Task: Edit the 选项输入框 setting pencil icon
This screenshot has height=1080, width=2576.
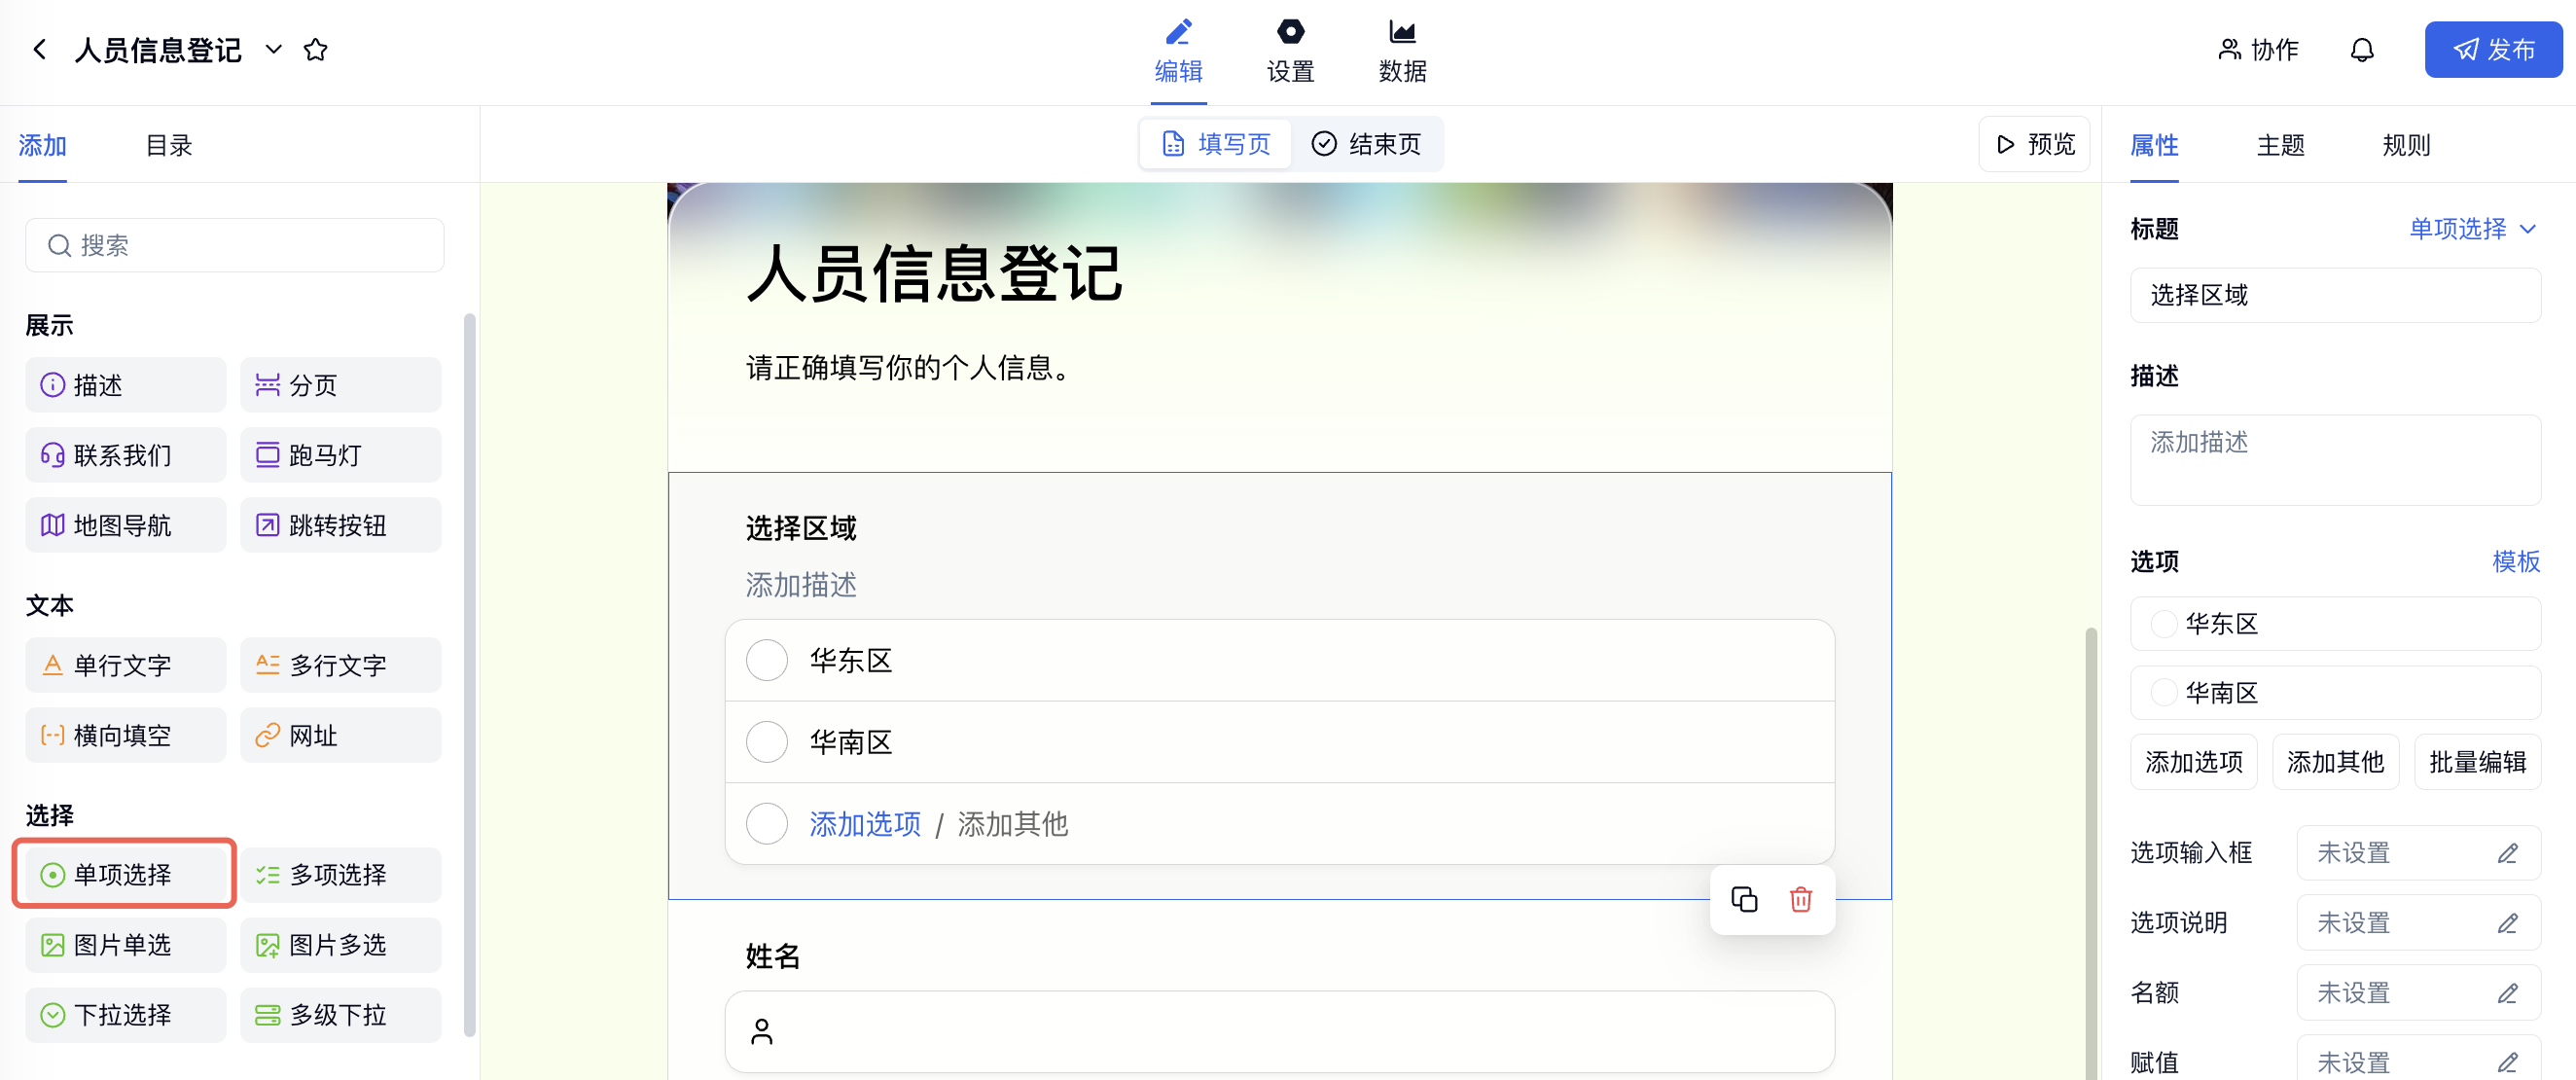Action: [x=2506, y=853]
